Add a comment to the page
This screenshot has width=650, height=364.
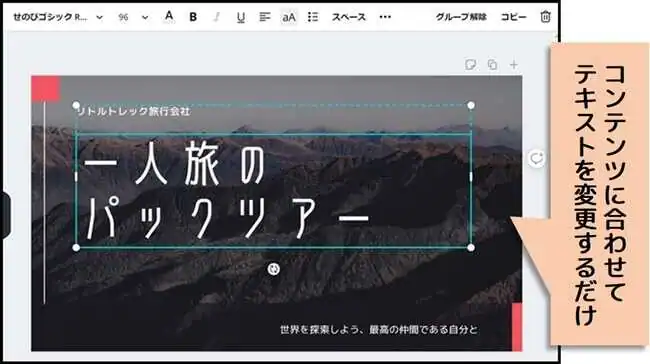pyautogui.click(x=470, y=64)
